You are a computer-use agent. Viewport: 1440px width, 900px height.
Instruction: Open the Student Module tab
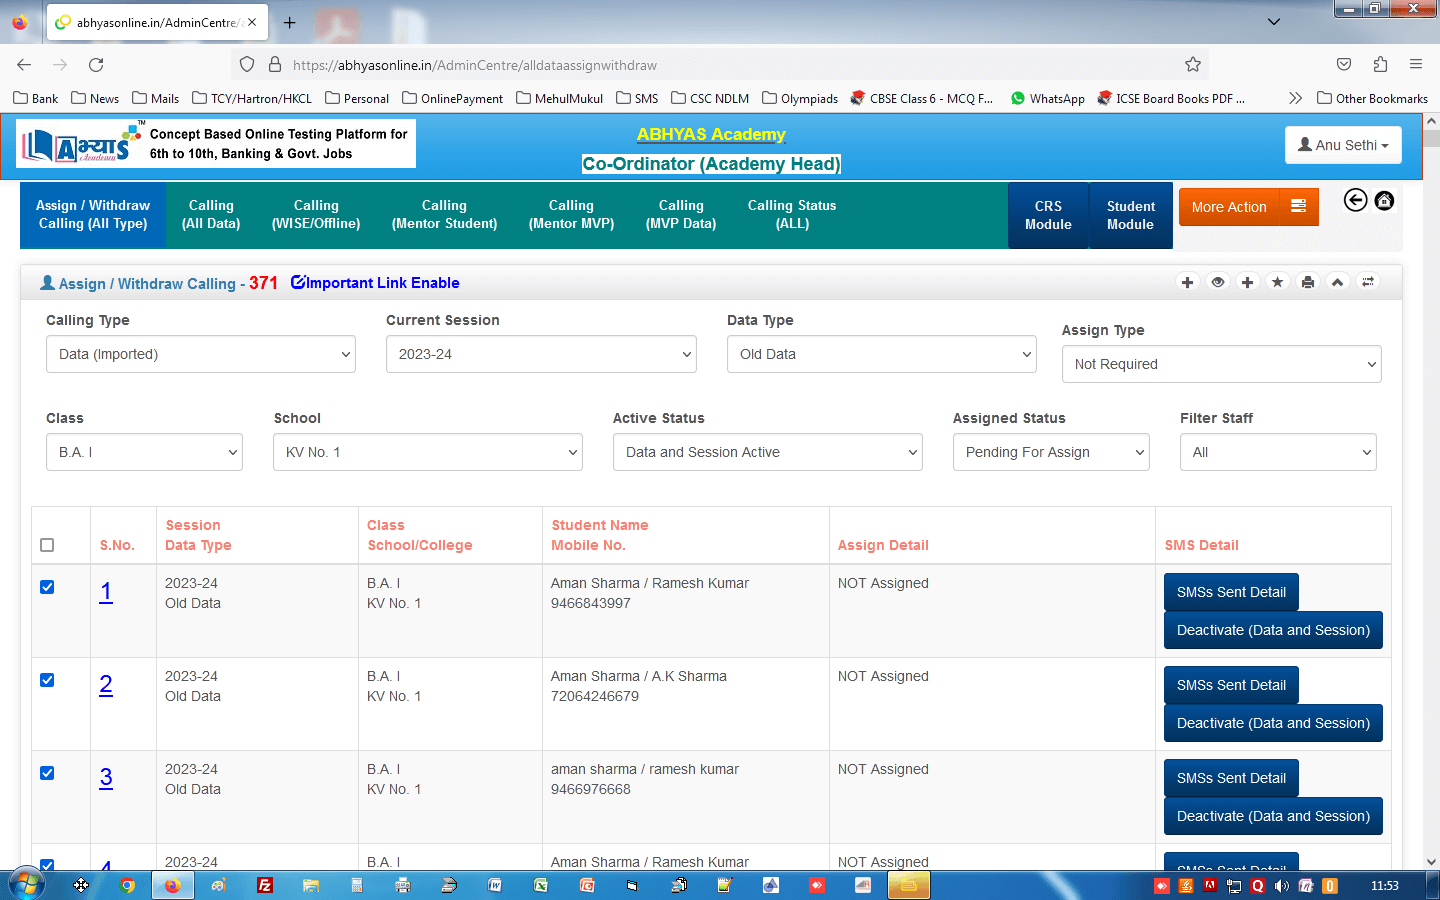click(x=1130, y=215)
